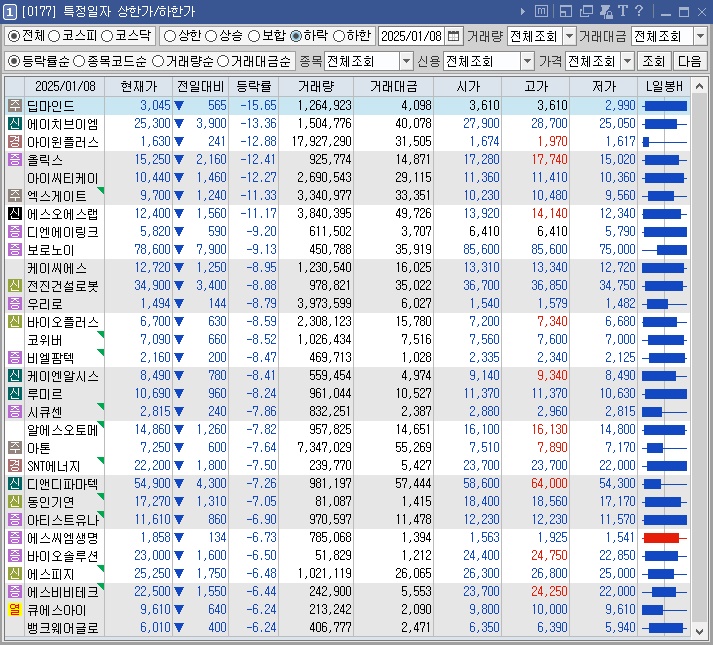Viewport: 713px width, 645px height.
Task: Click the 경 badge beside SNT에너지
Action: (15, 465)
